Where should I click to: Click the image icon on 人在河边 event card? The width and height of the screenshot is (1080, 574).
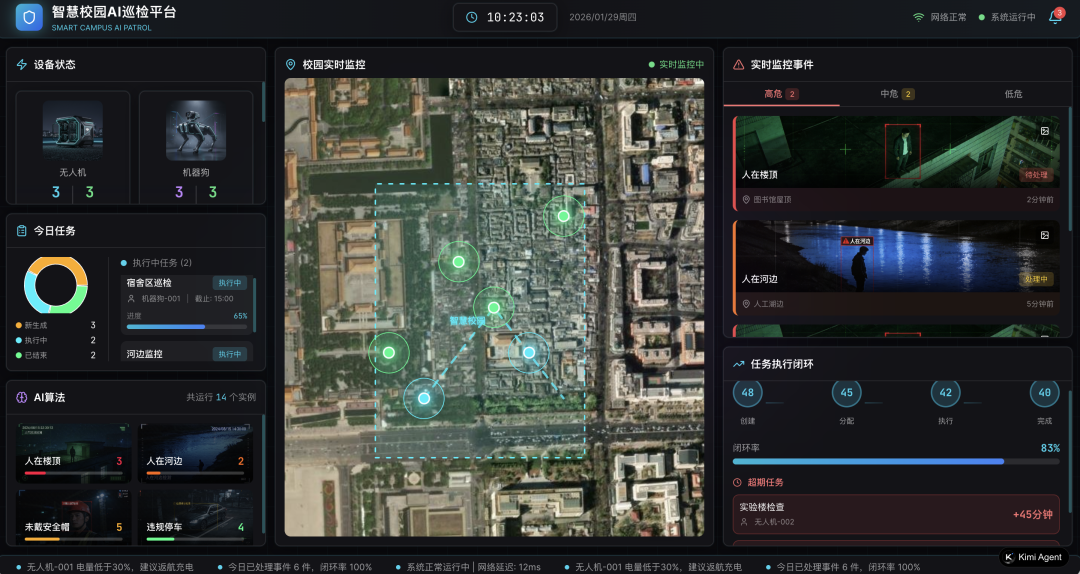(x=1045, y=235)
